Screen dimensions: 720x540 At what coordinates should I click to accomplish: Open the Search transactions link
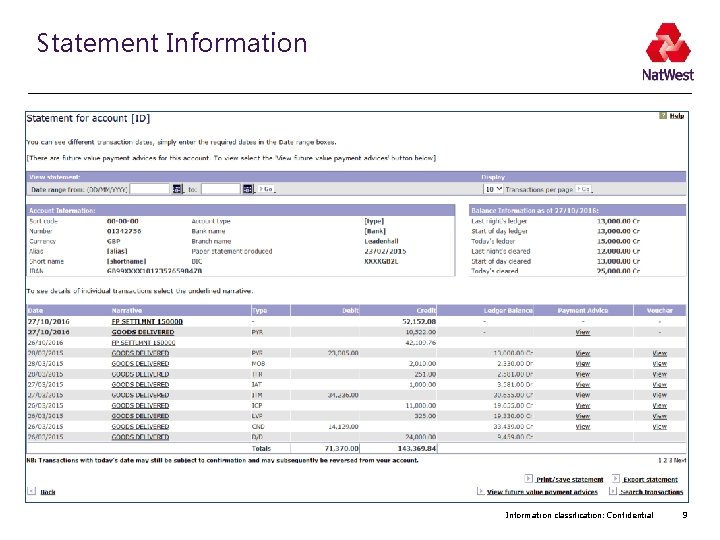(x=652, y=492)
